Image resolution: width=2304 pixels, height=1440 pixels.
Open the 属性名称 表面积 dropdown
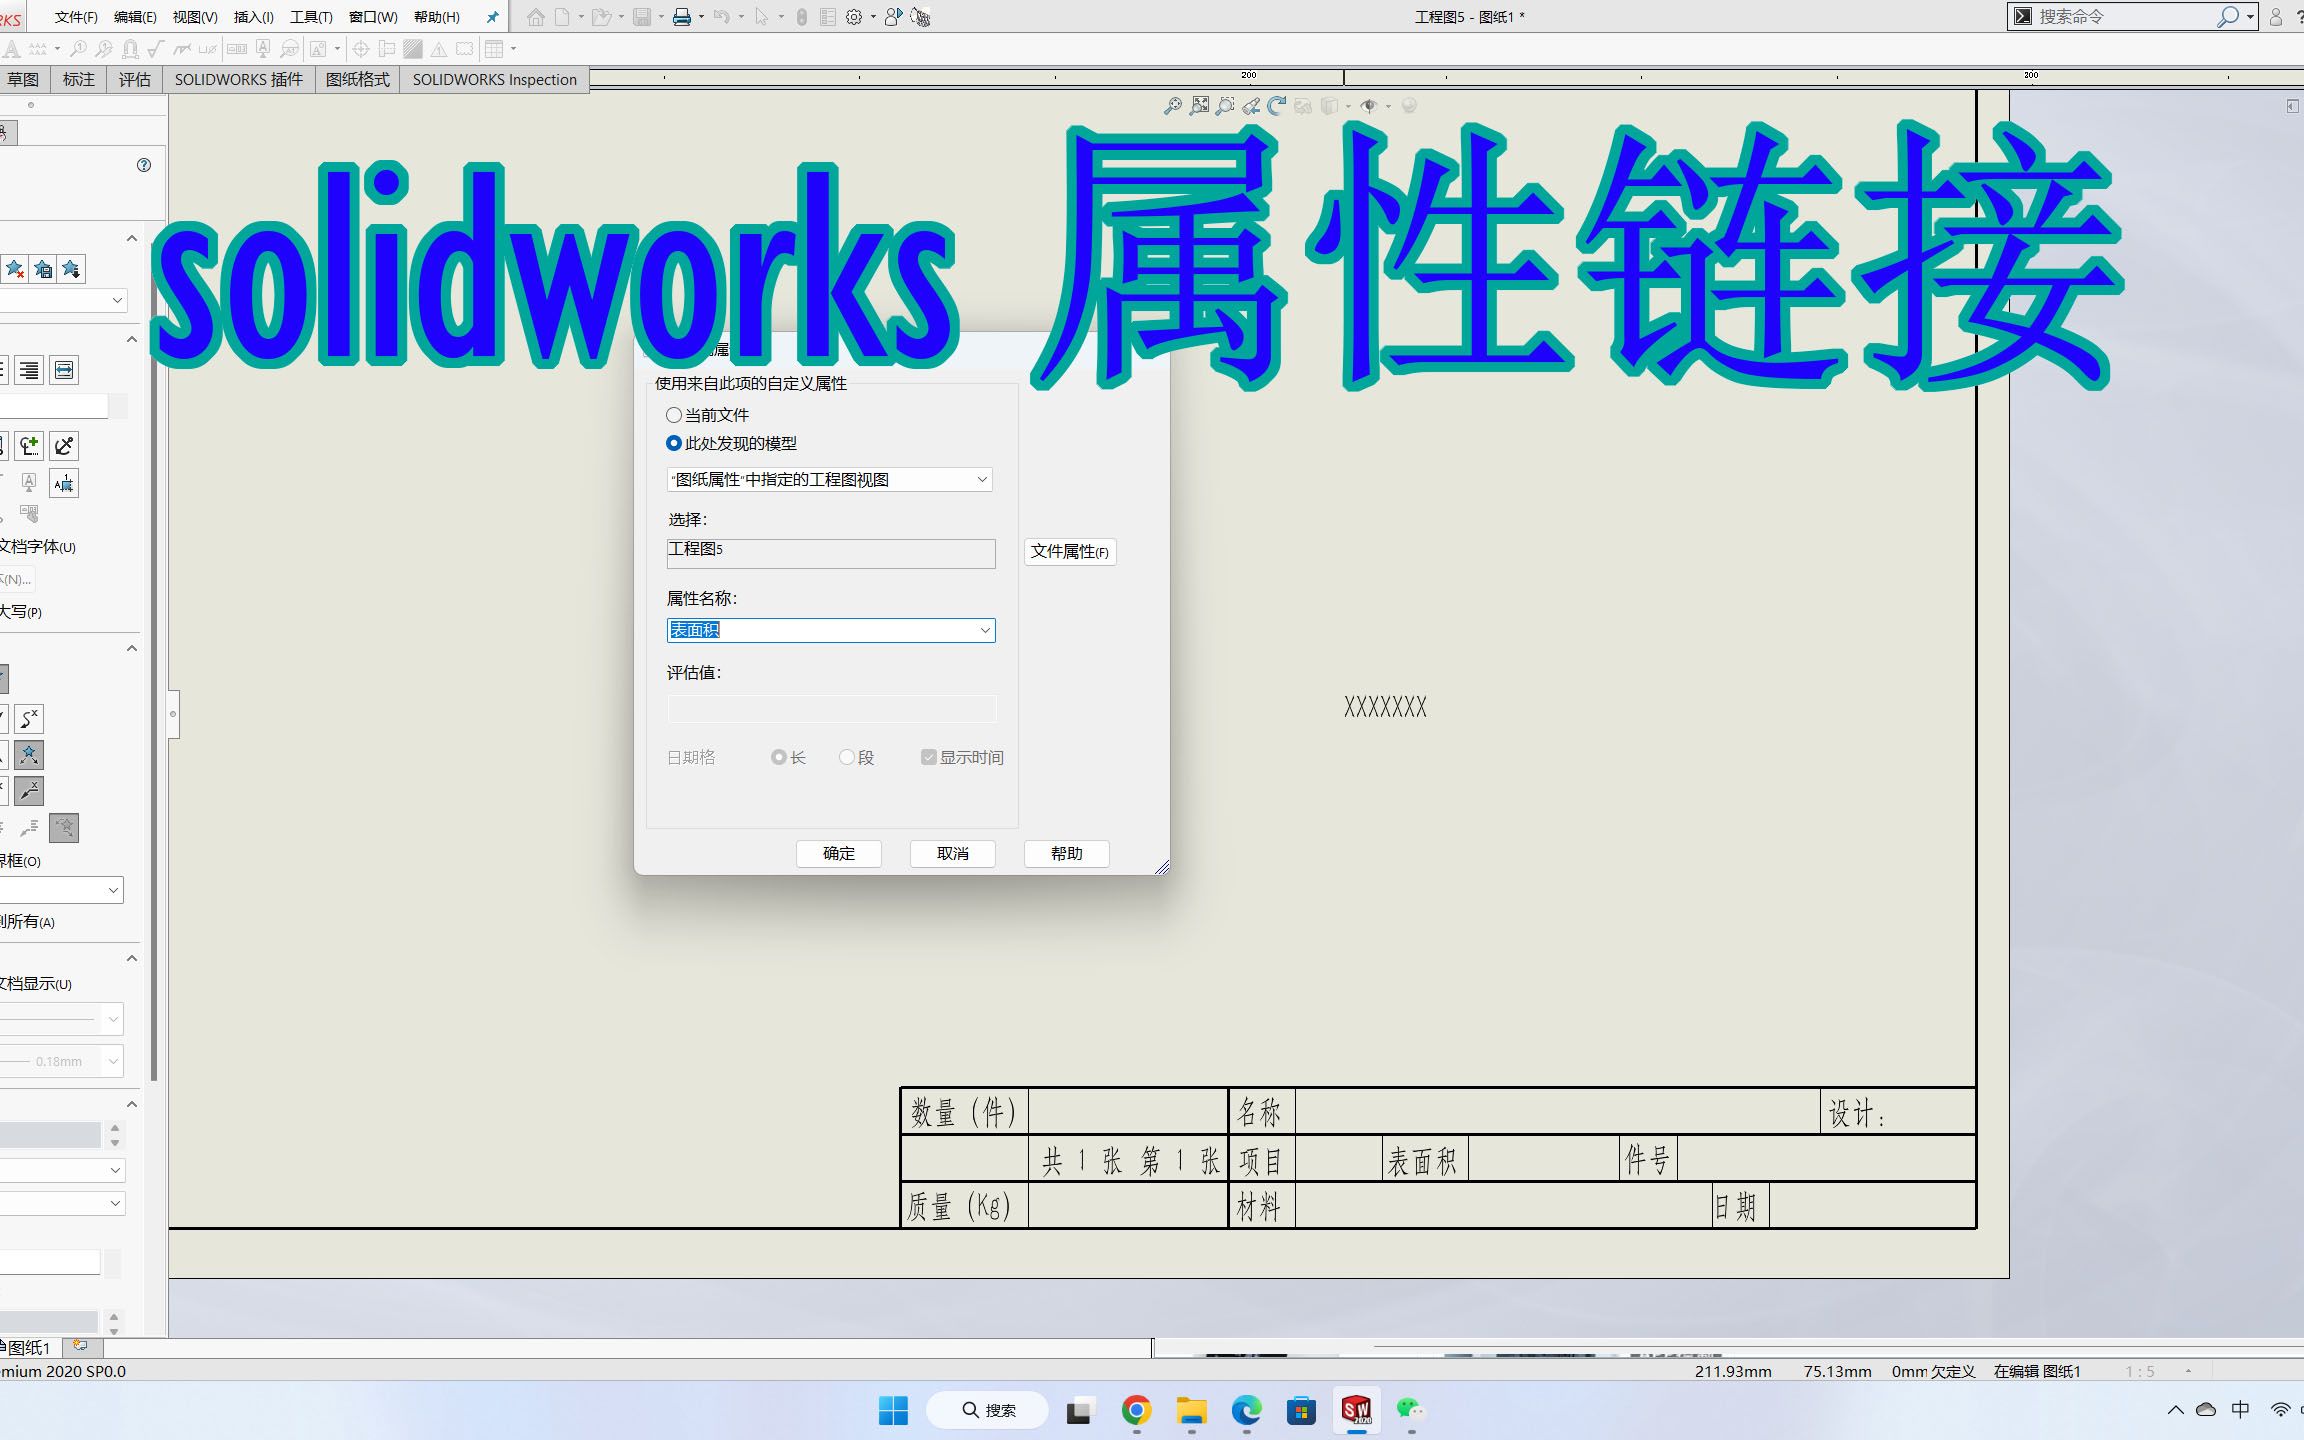click(831, 630)
